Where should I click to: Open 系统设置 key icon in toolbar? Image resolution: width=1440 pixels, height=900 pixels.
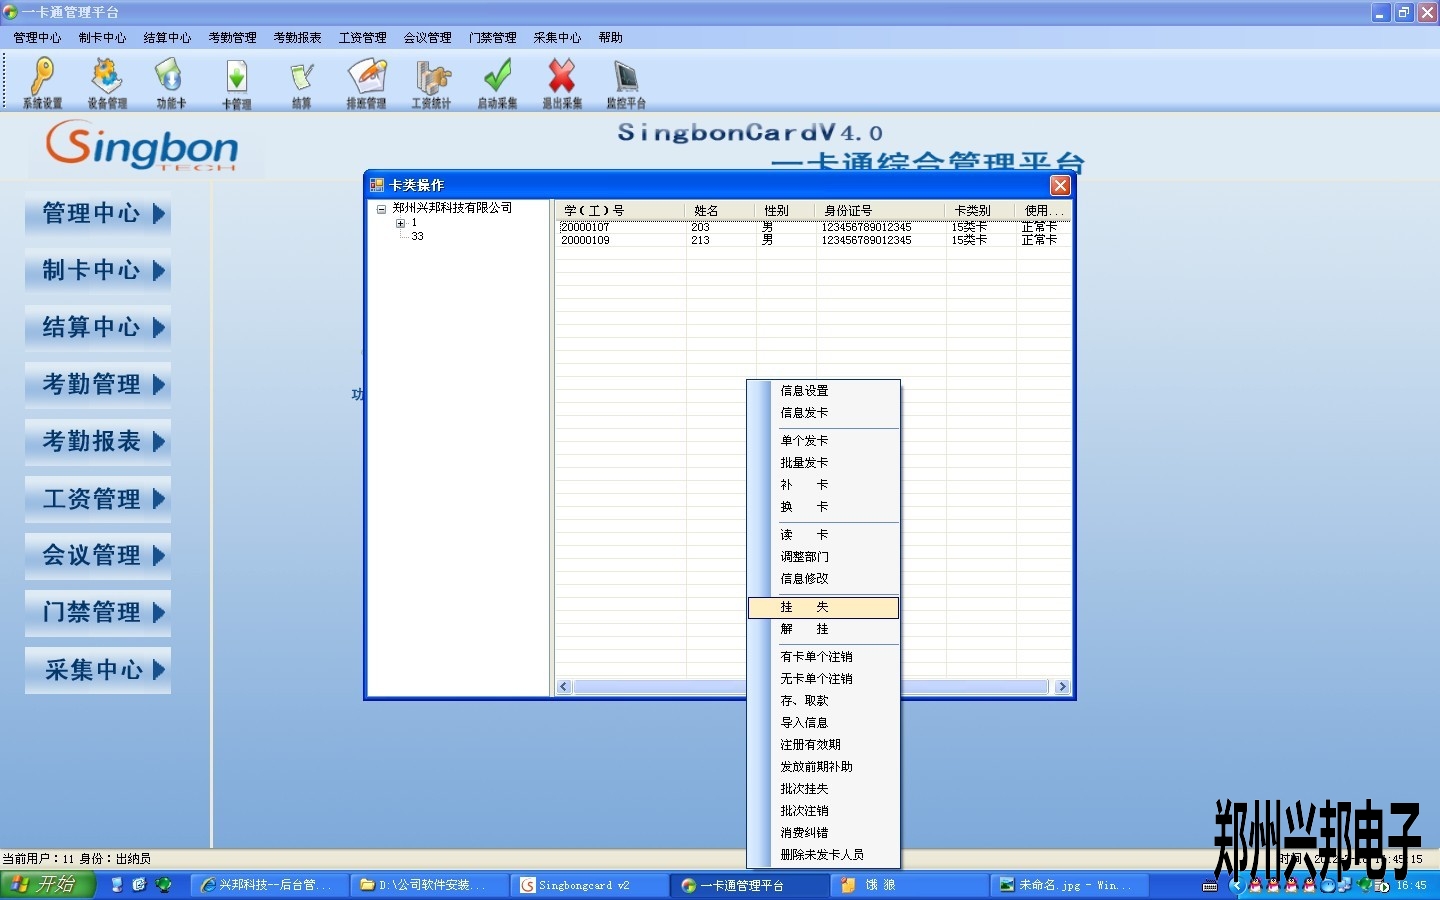coord(42,82)
